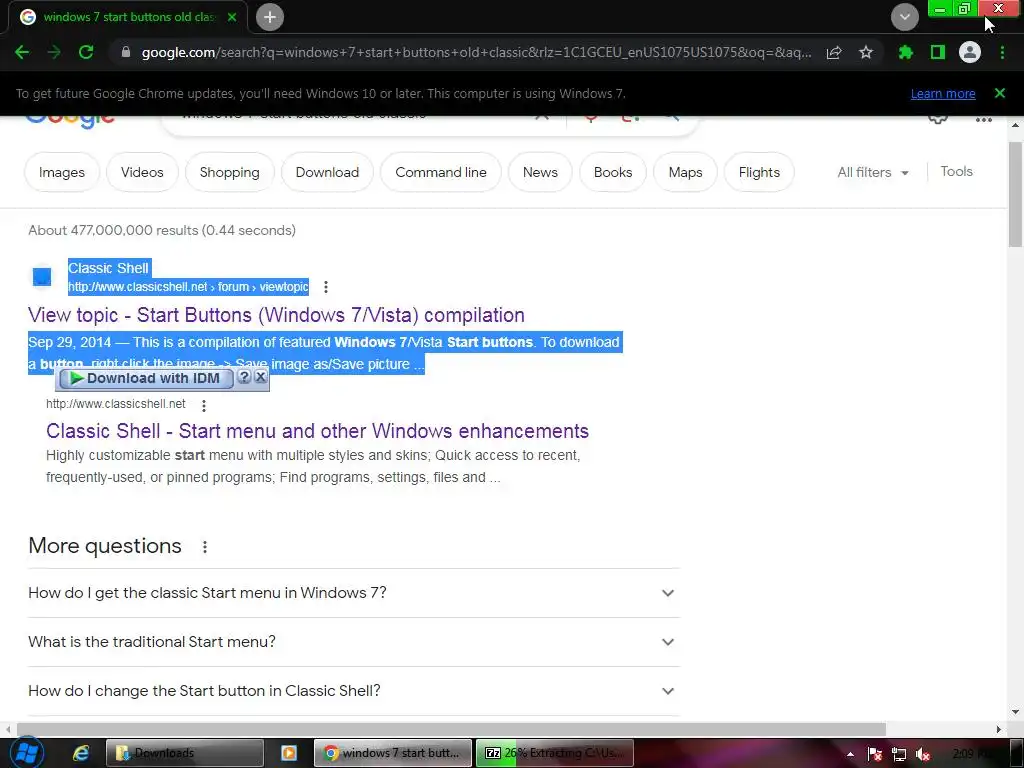Click the About 477,000,000 results text
Image resolution: width=1024 pixels, height=768 pixels.
pyautogui.click(x=162, y=230)
